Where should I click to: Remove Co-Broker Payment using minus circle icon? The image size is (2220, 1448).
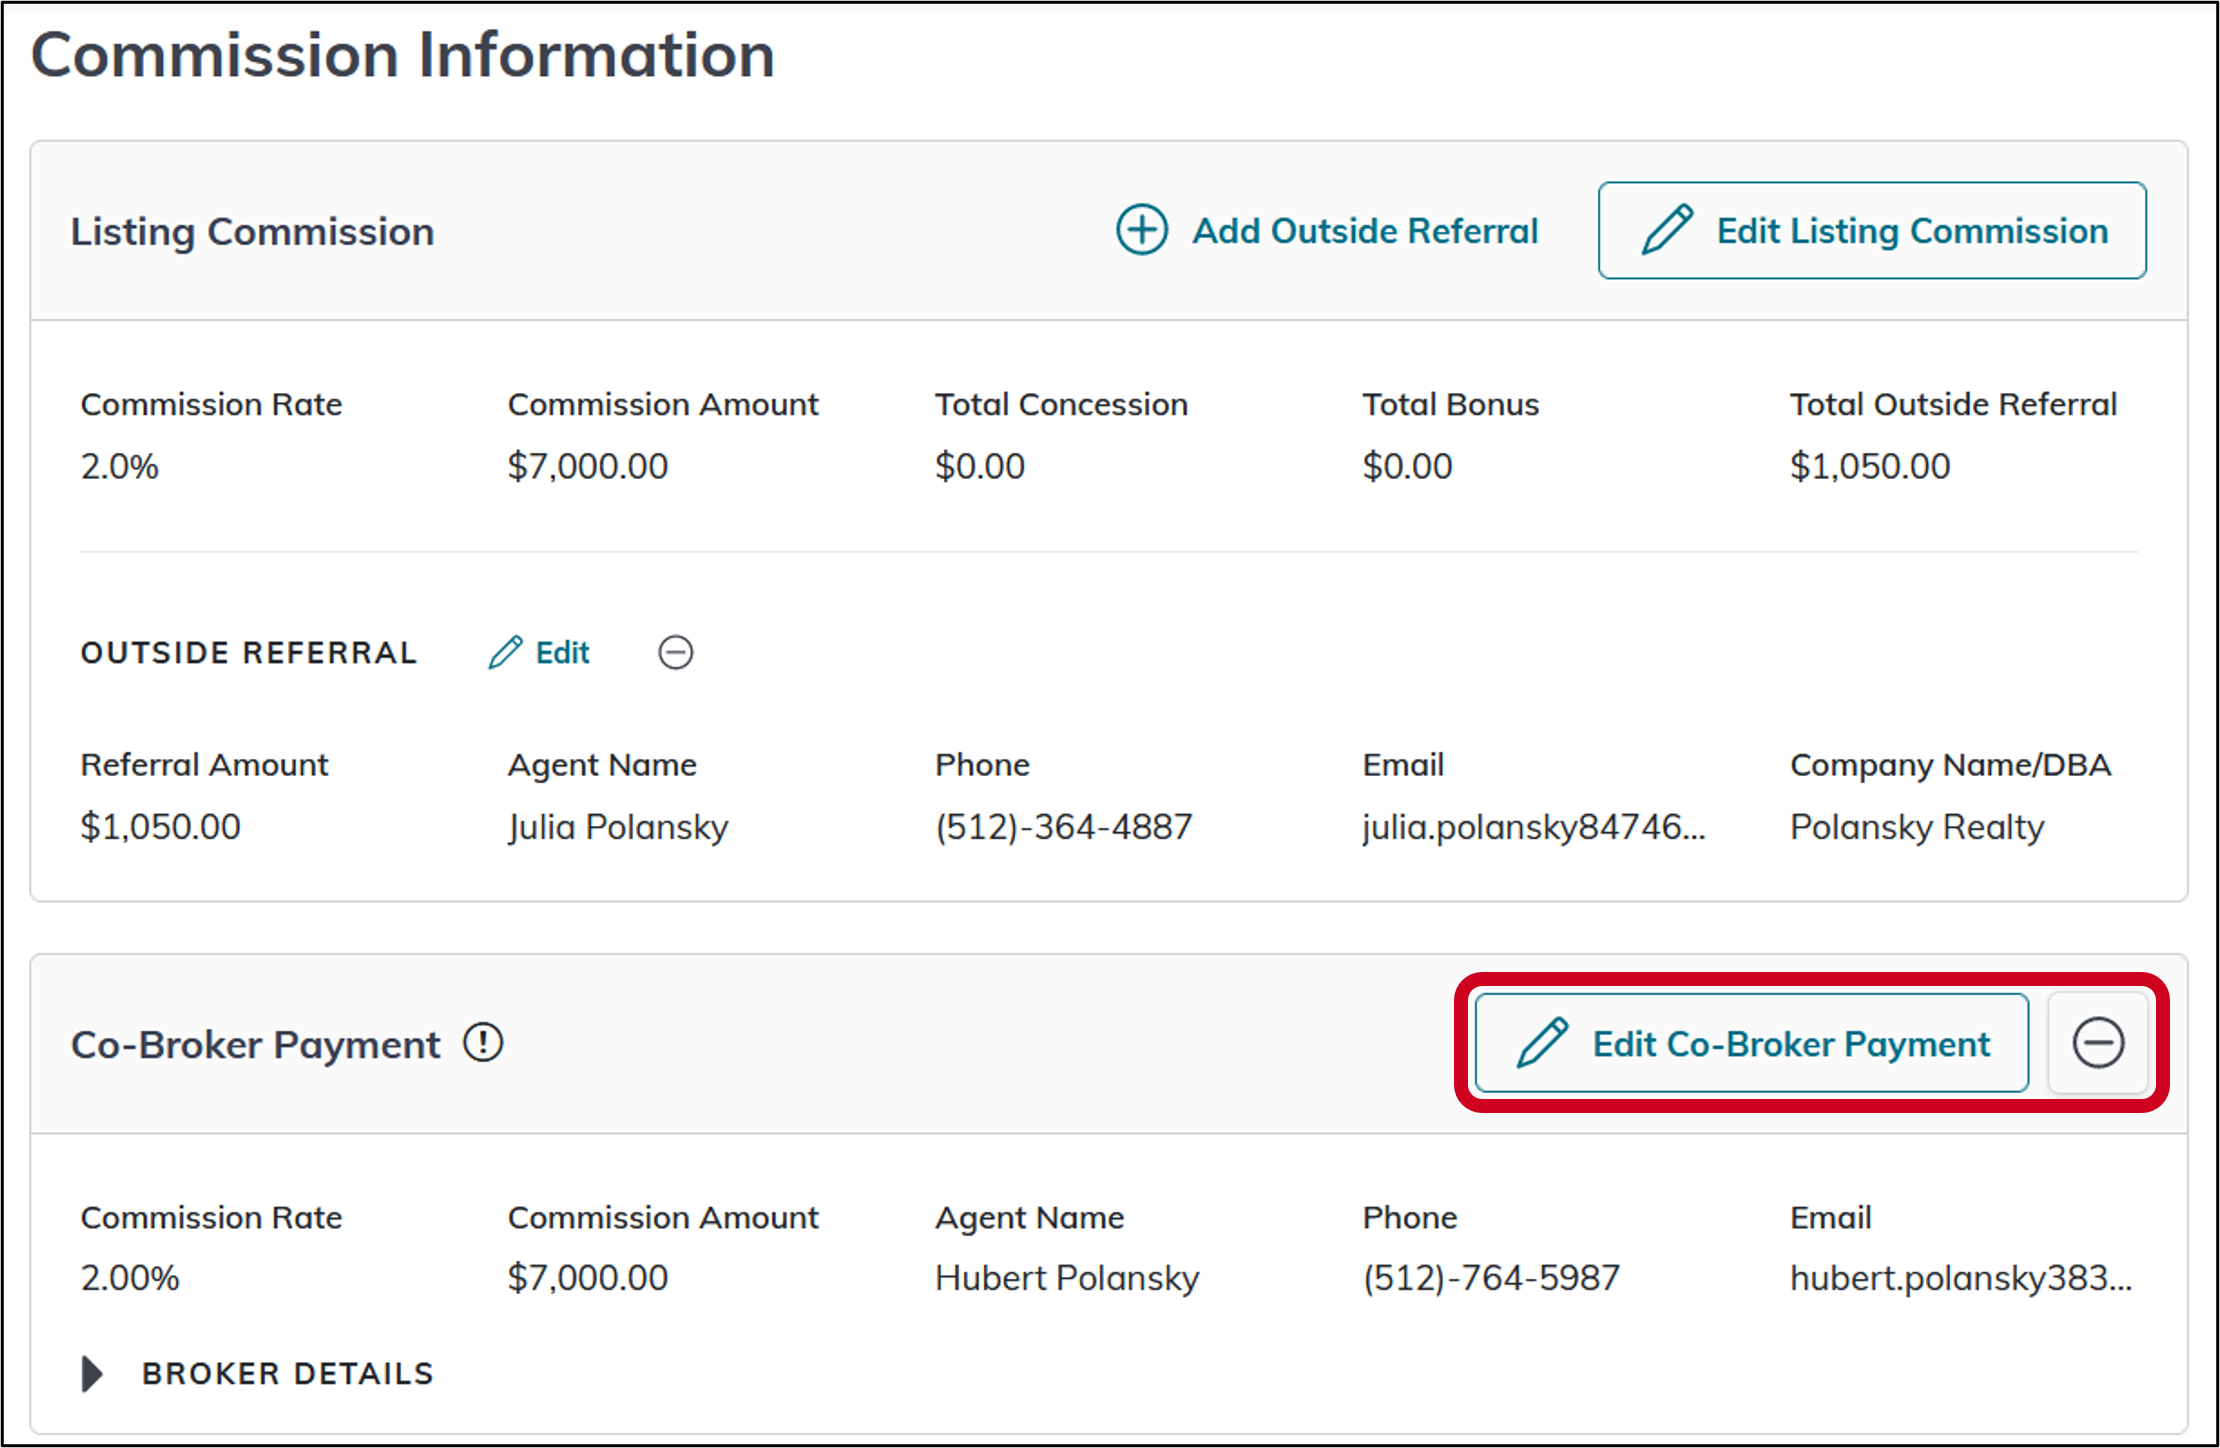(x=2098, y=1043)
